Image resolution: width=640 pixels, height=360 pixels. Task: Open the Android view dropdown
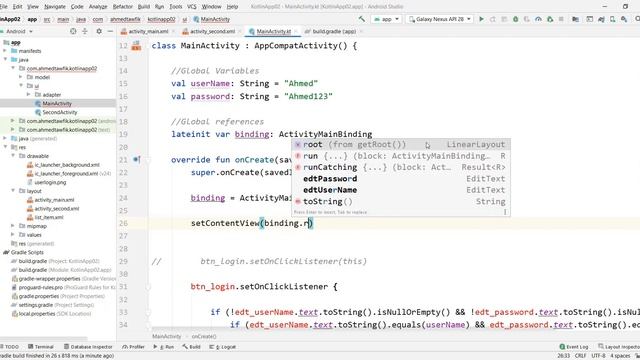19,31
